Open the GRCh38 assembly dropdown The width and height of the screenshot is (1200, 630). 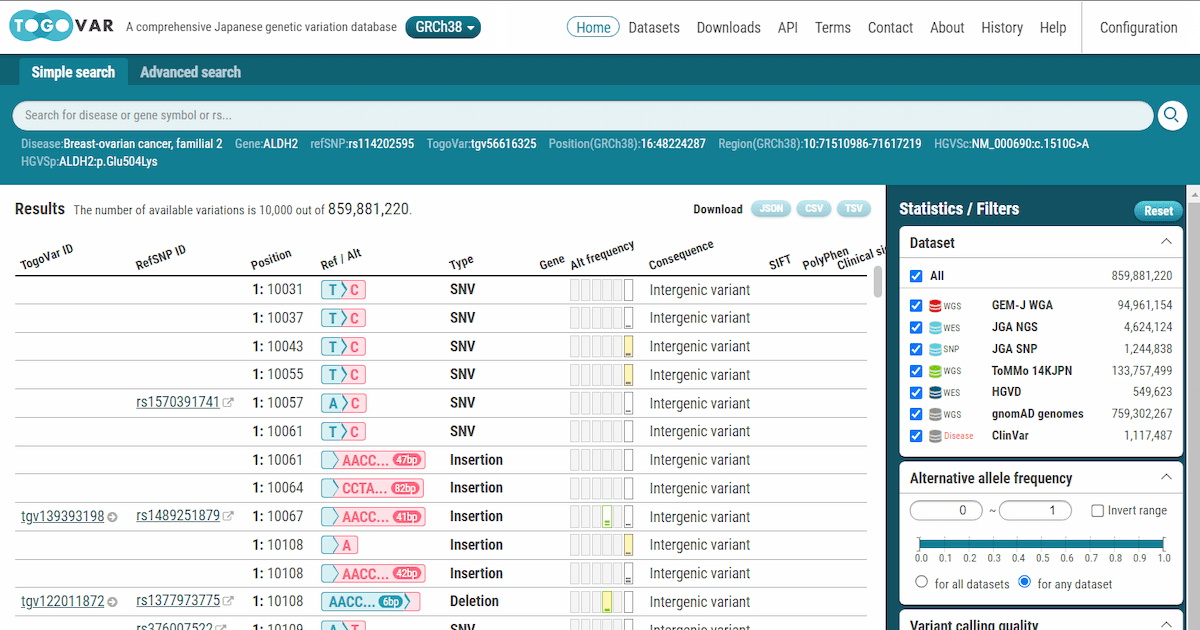point(443,28)
